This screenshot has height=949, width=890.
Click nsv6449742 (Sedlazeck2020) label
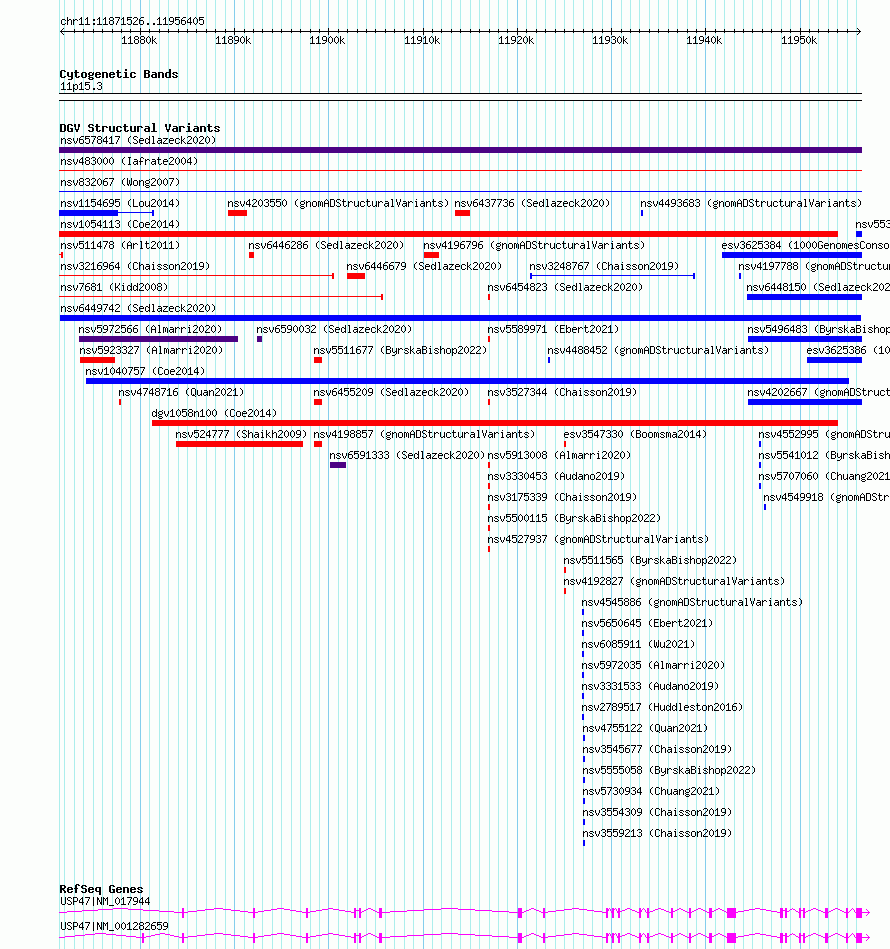pyautogui.click(x=138, y=309)
